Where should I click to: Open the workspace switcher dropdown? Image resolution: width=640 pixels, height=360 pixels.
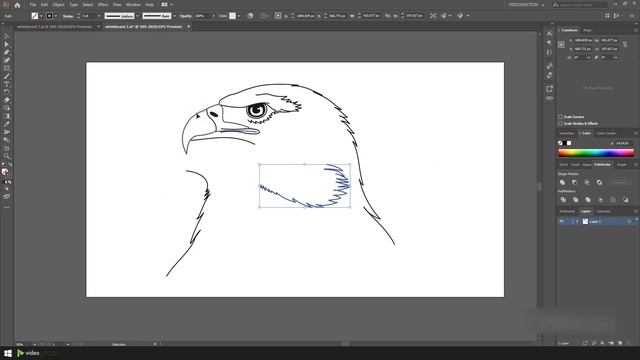(x=526, y=5)
